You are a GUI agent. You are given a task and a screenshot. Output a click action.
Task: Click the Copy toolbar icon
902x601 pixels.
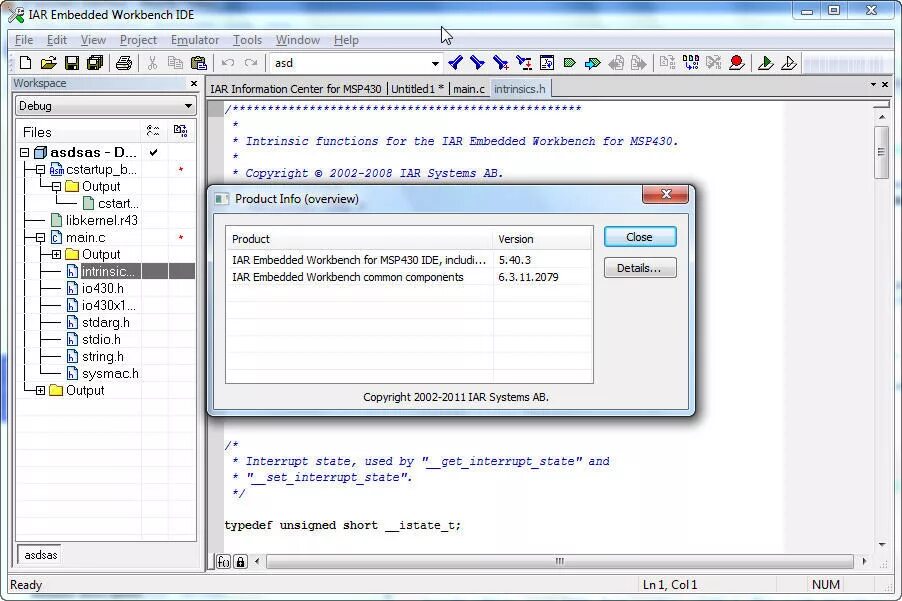pyautogui.click(x=175, y=63)
